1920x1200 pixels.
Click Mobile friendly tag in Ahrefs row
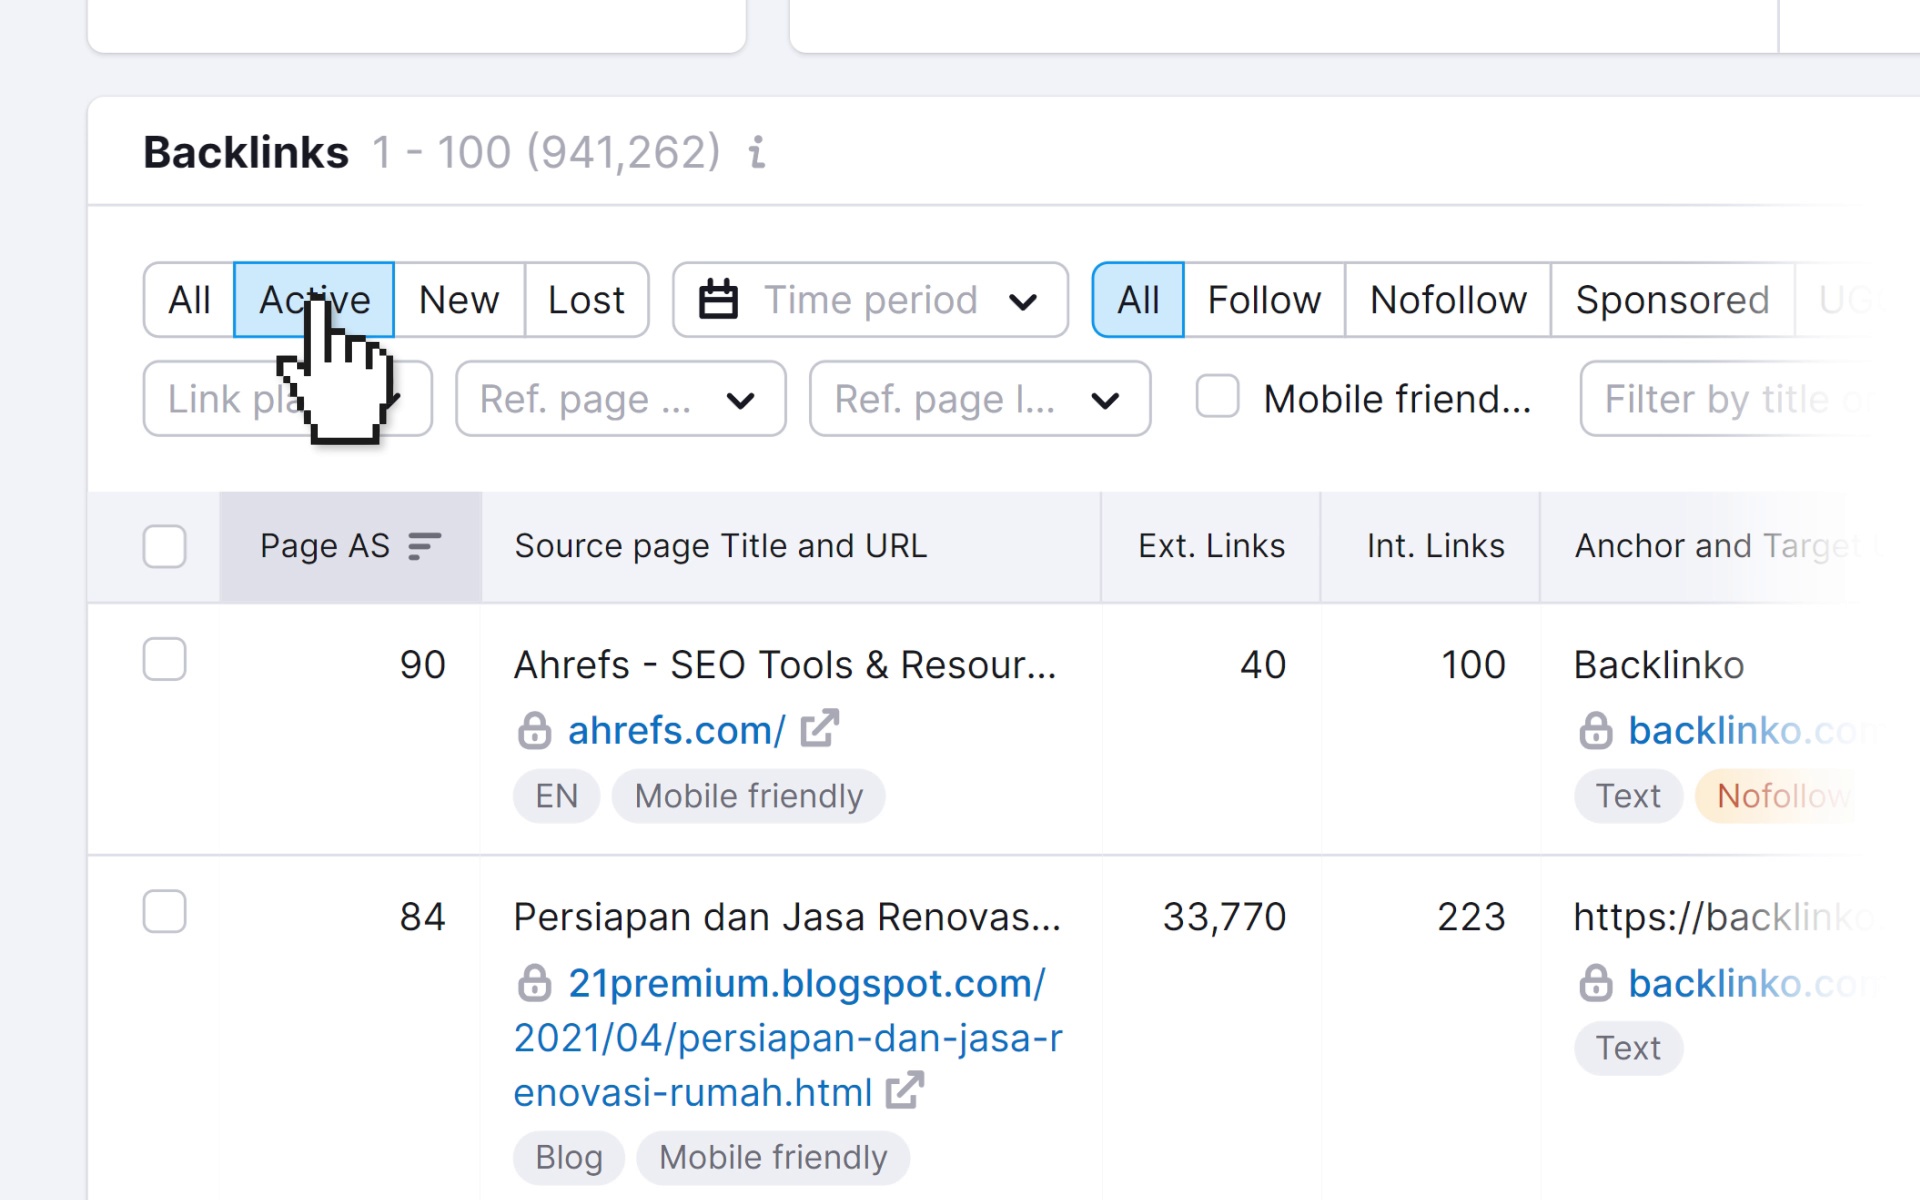(x=748, y=796)
